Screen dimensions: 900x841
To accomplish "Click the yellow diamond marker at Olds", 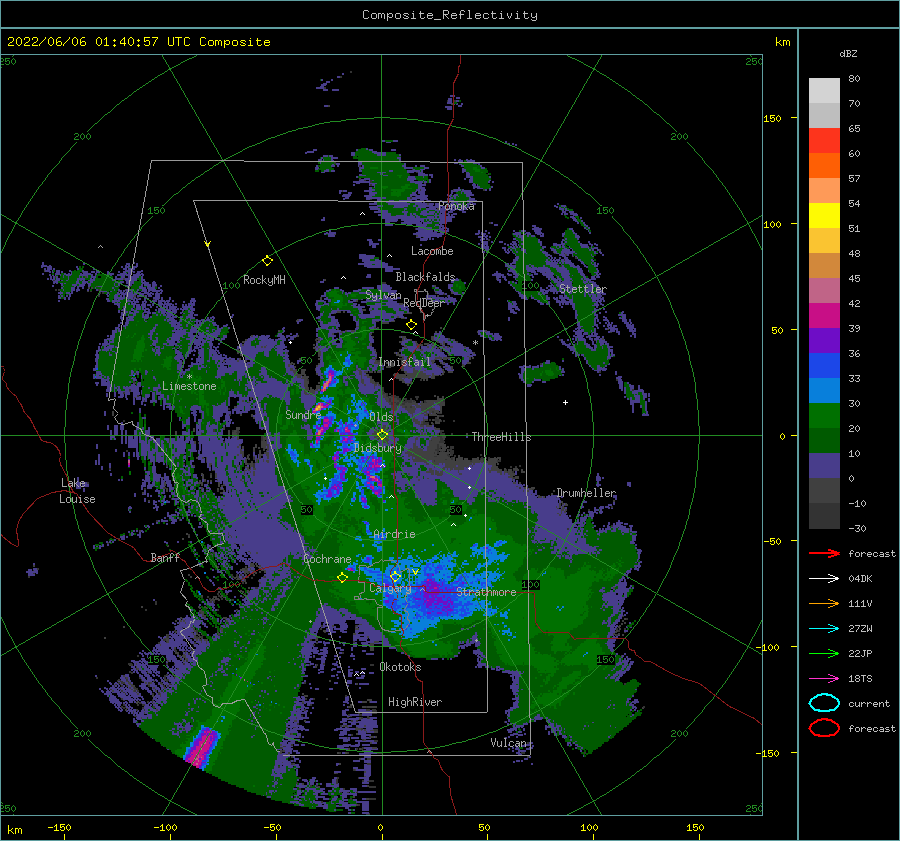I will pos(382,435).
